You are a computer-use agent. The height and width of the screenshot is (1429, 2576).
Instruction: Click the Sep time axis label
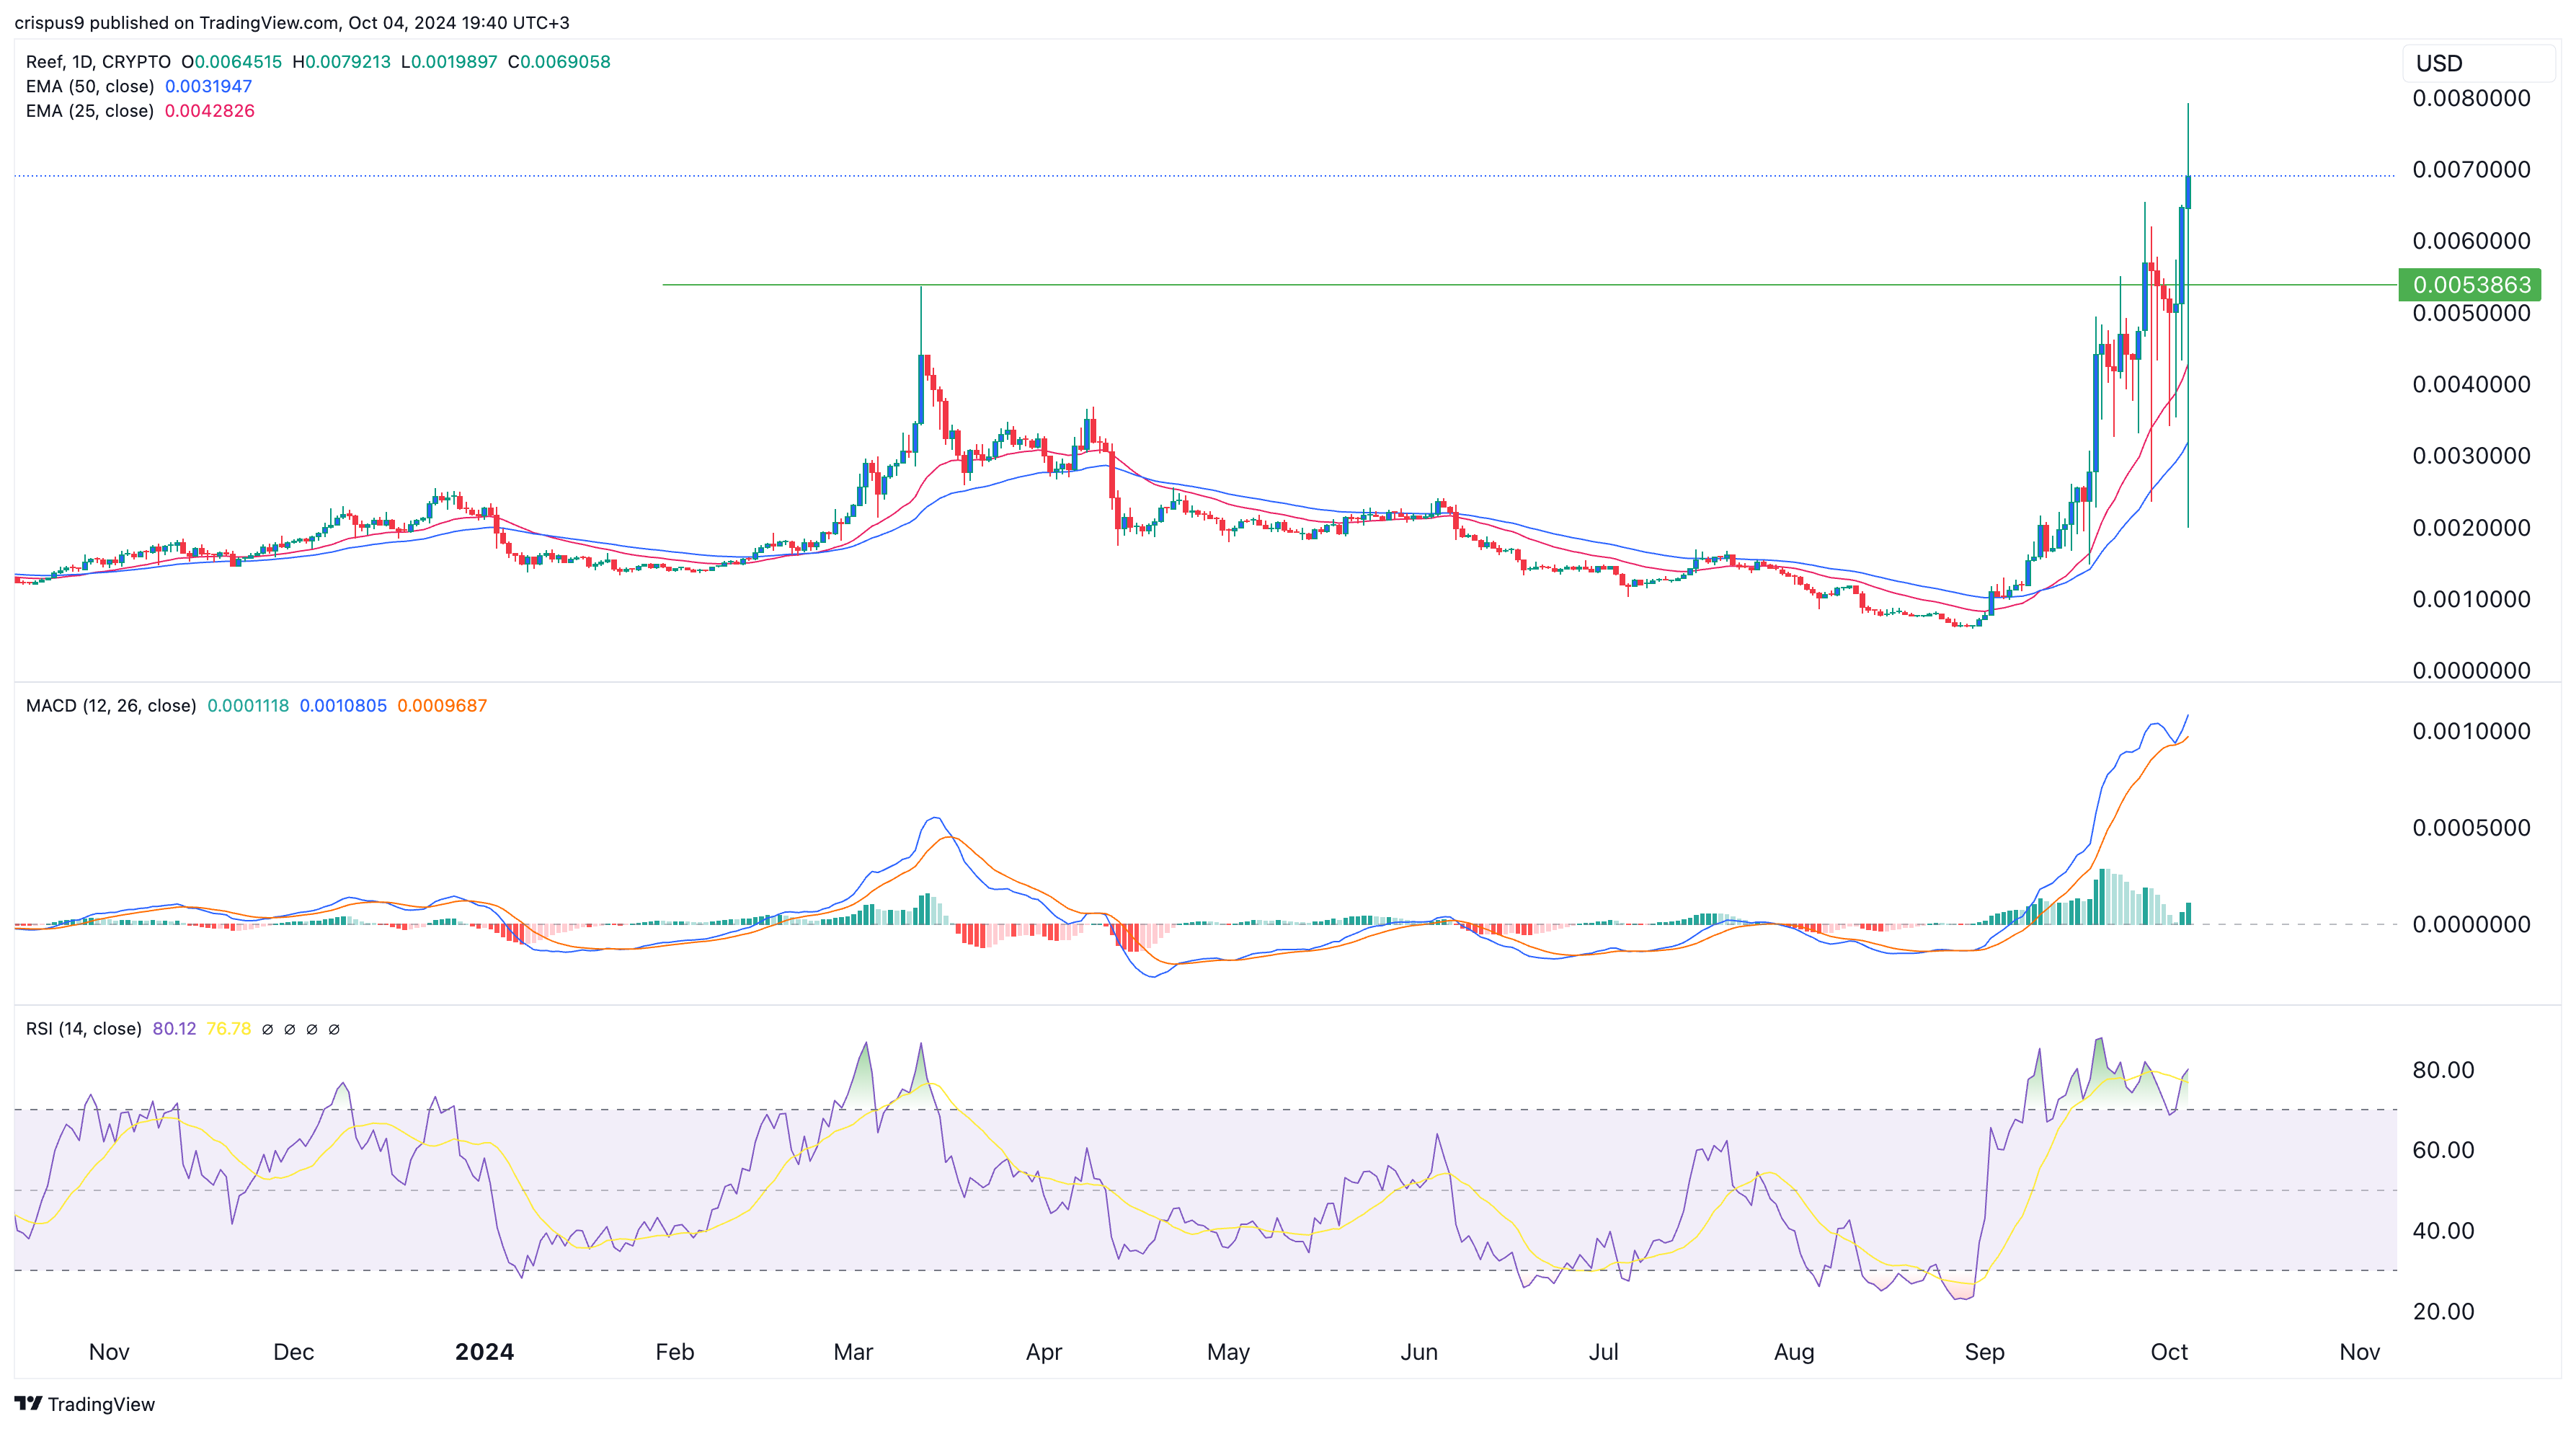1984,1352
